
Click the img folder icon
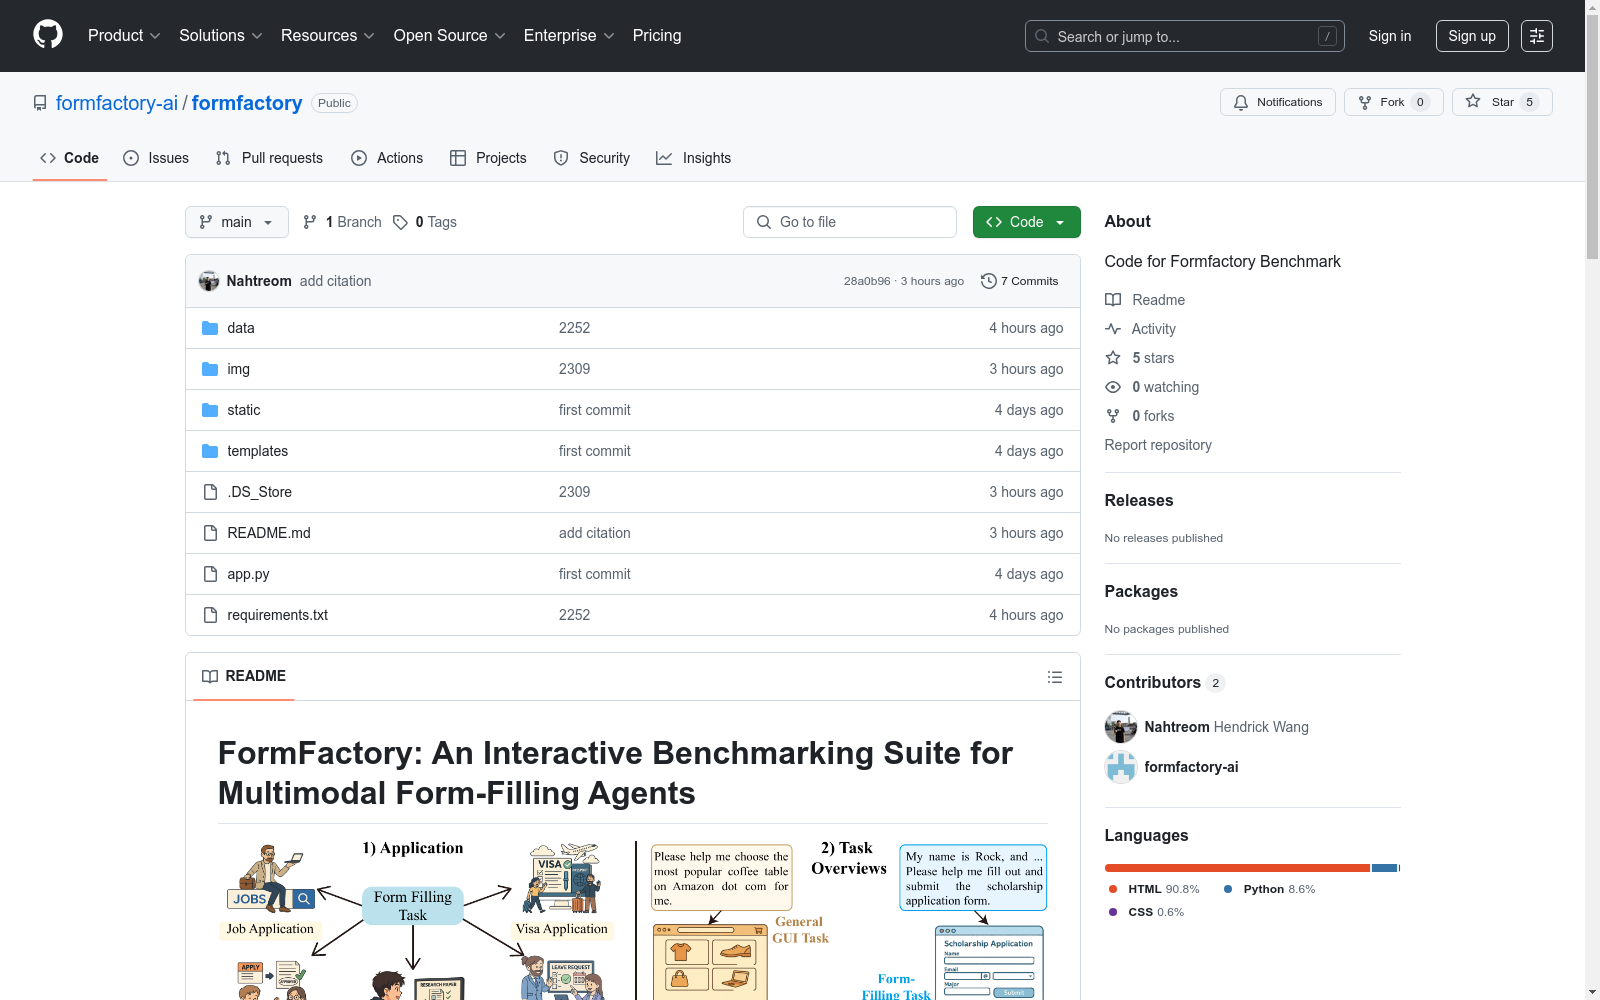point(210,369)
